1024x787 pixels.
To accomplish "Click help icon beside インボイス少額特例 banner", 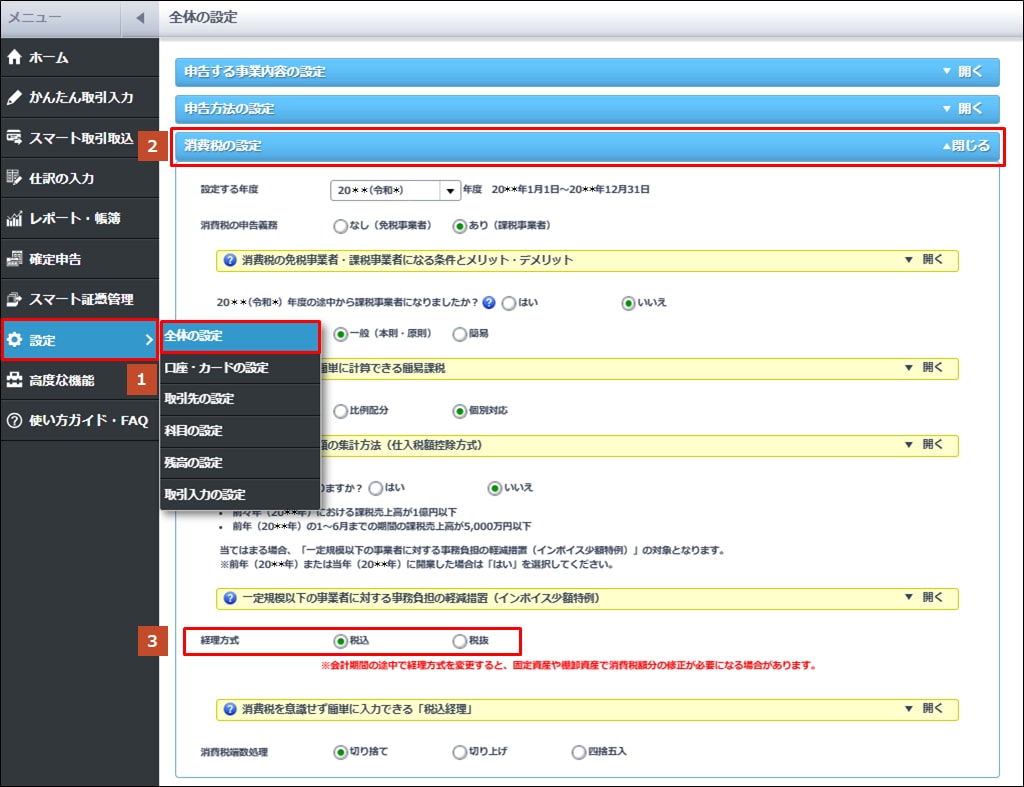I will (230, 598).
